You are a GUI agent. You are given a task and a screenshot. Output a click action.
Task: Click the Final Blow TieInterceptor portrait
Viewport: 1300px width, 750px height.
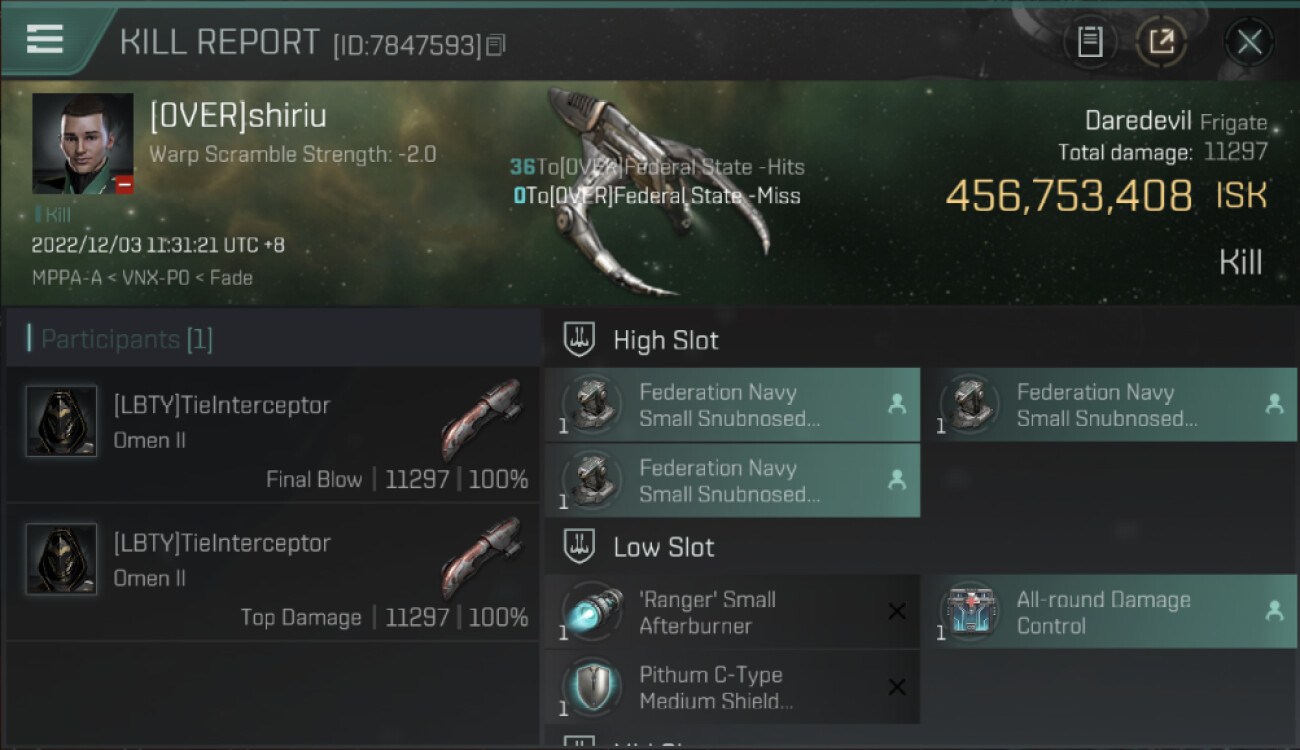(x=61, y=421)
